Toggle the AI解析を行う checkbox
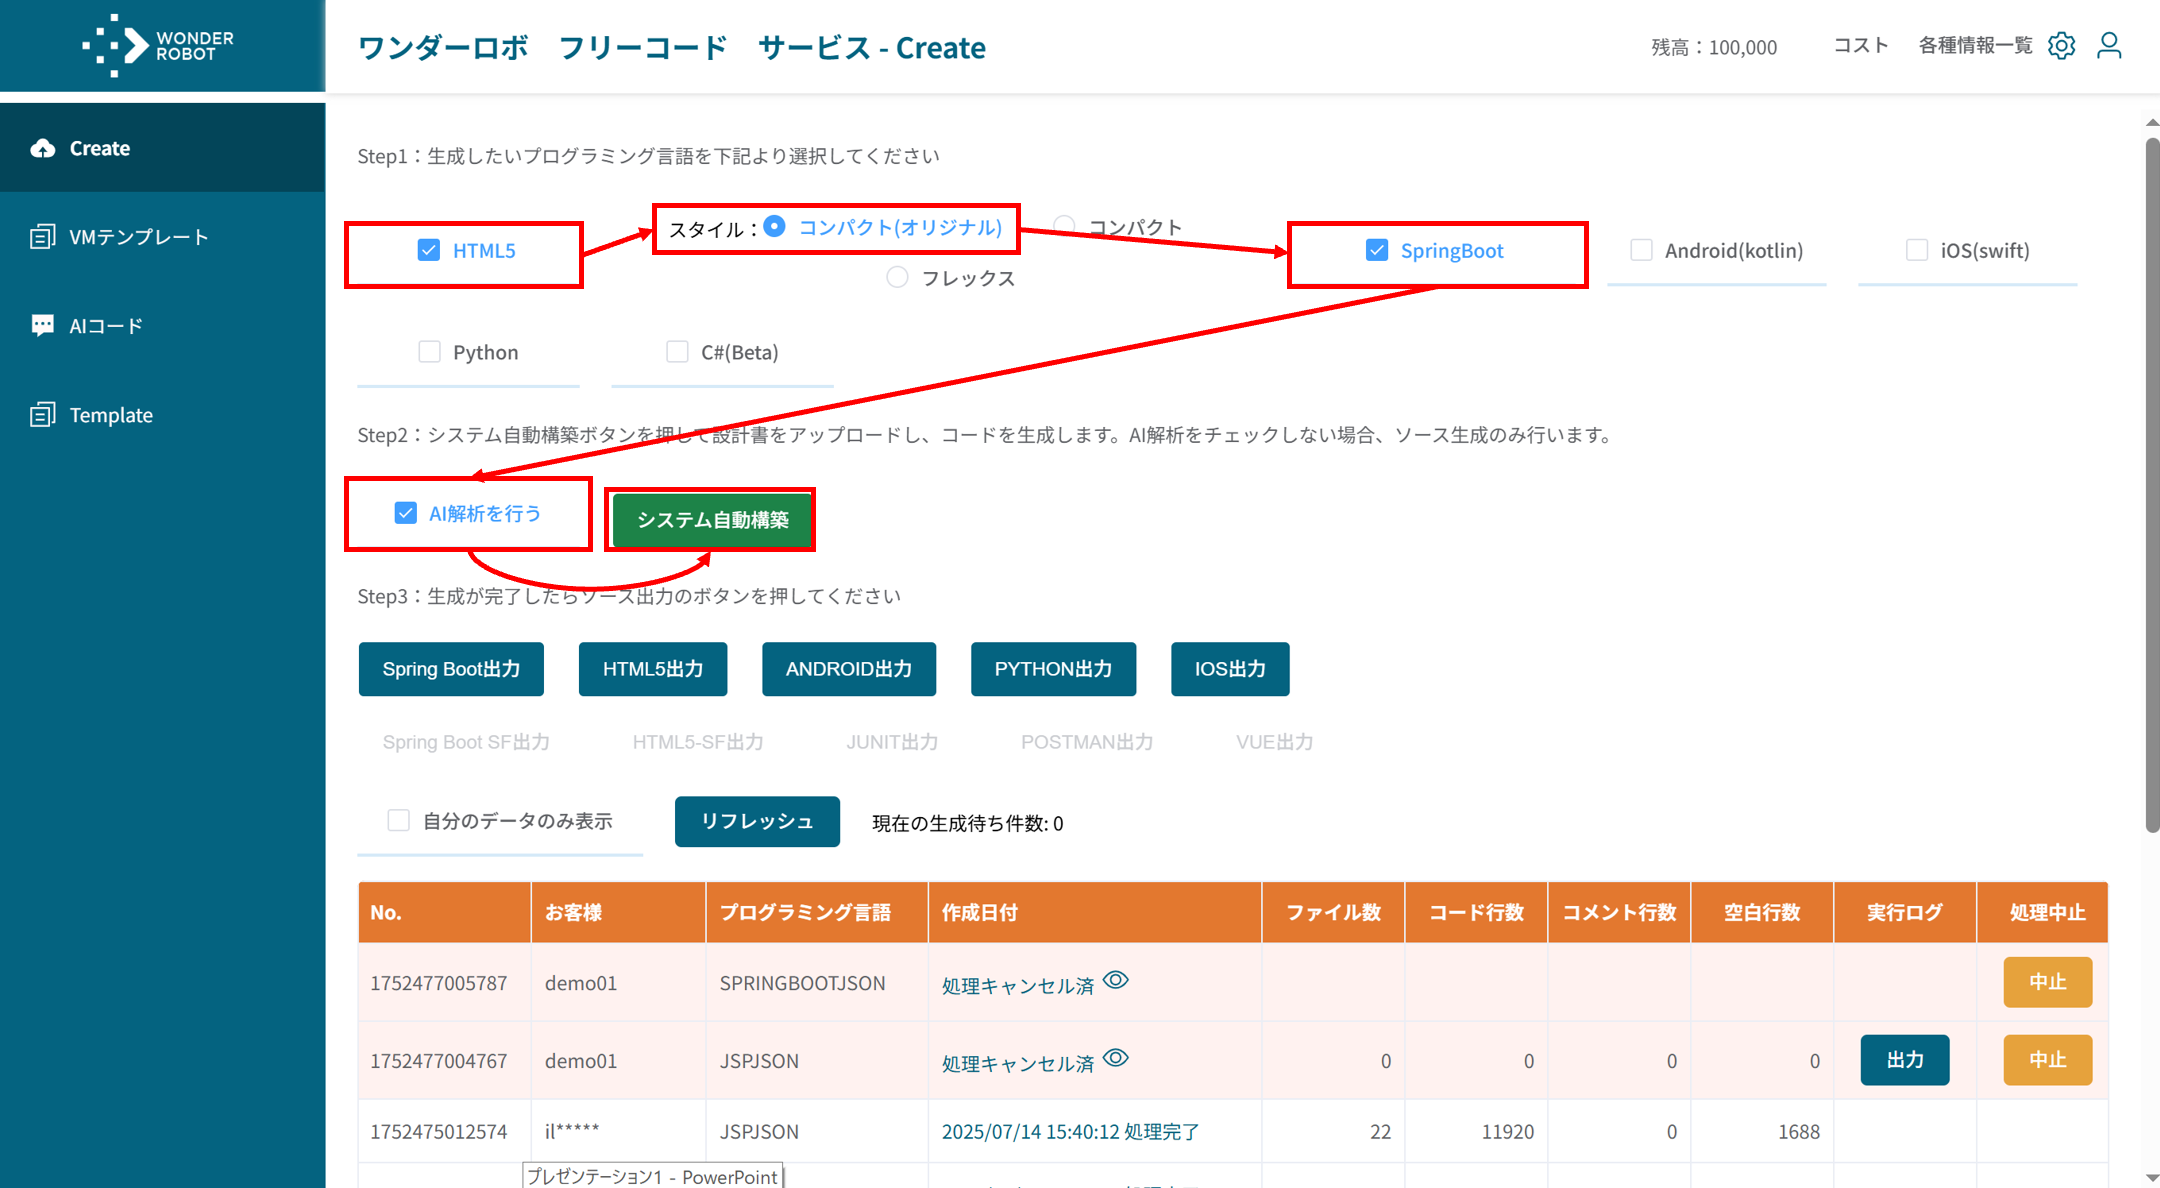 pyautogui.click(x=405, y=513)
